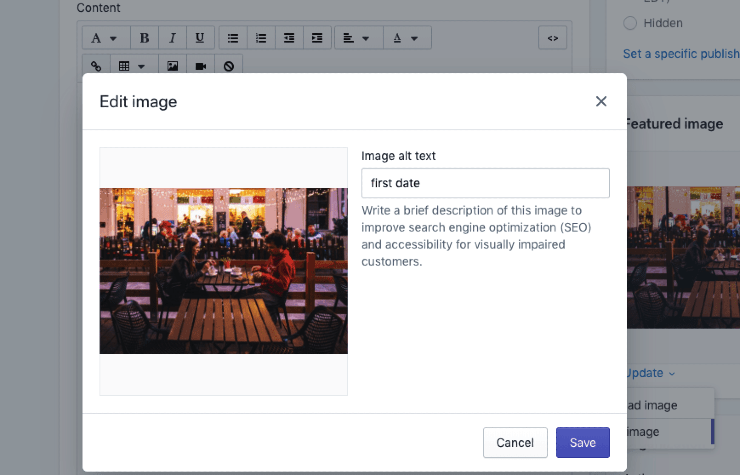Click the indent icon
740x475 pixels.
(317, 38)
